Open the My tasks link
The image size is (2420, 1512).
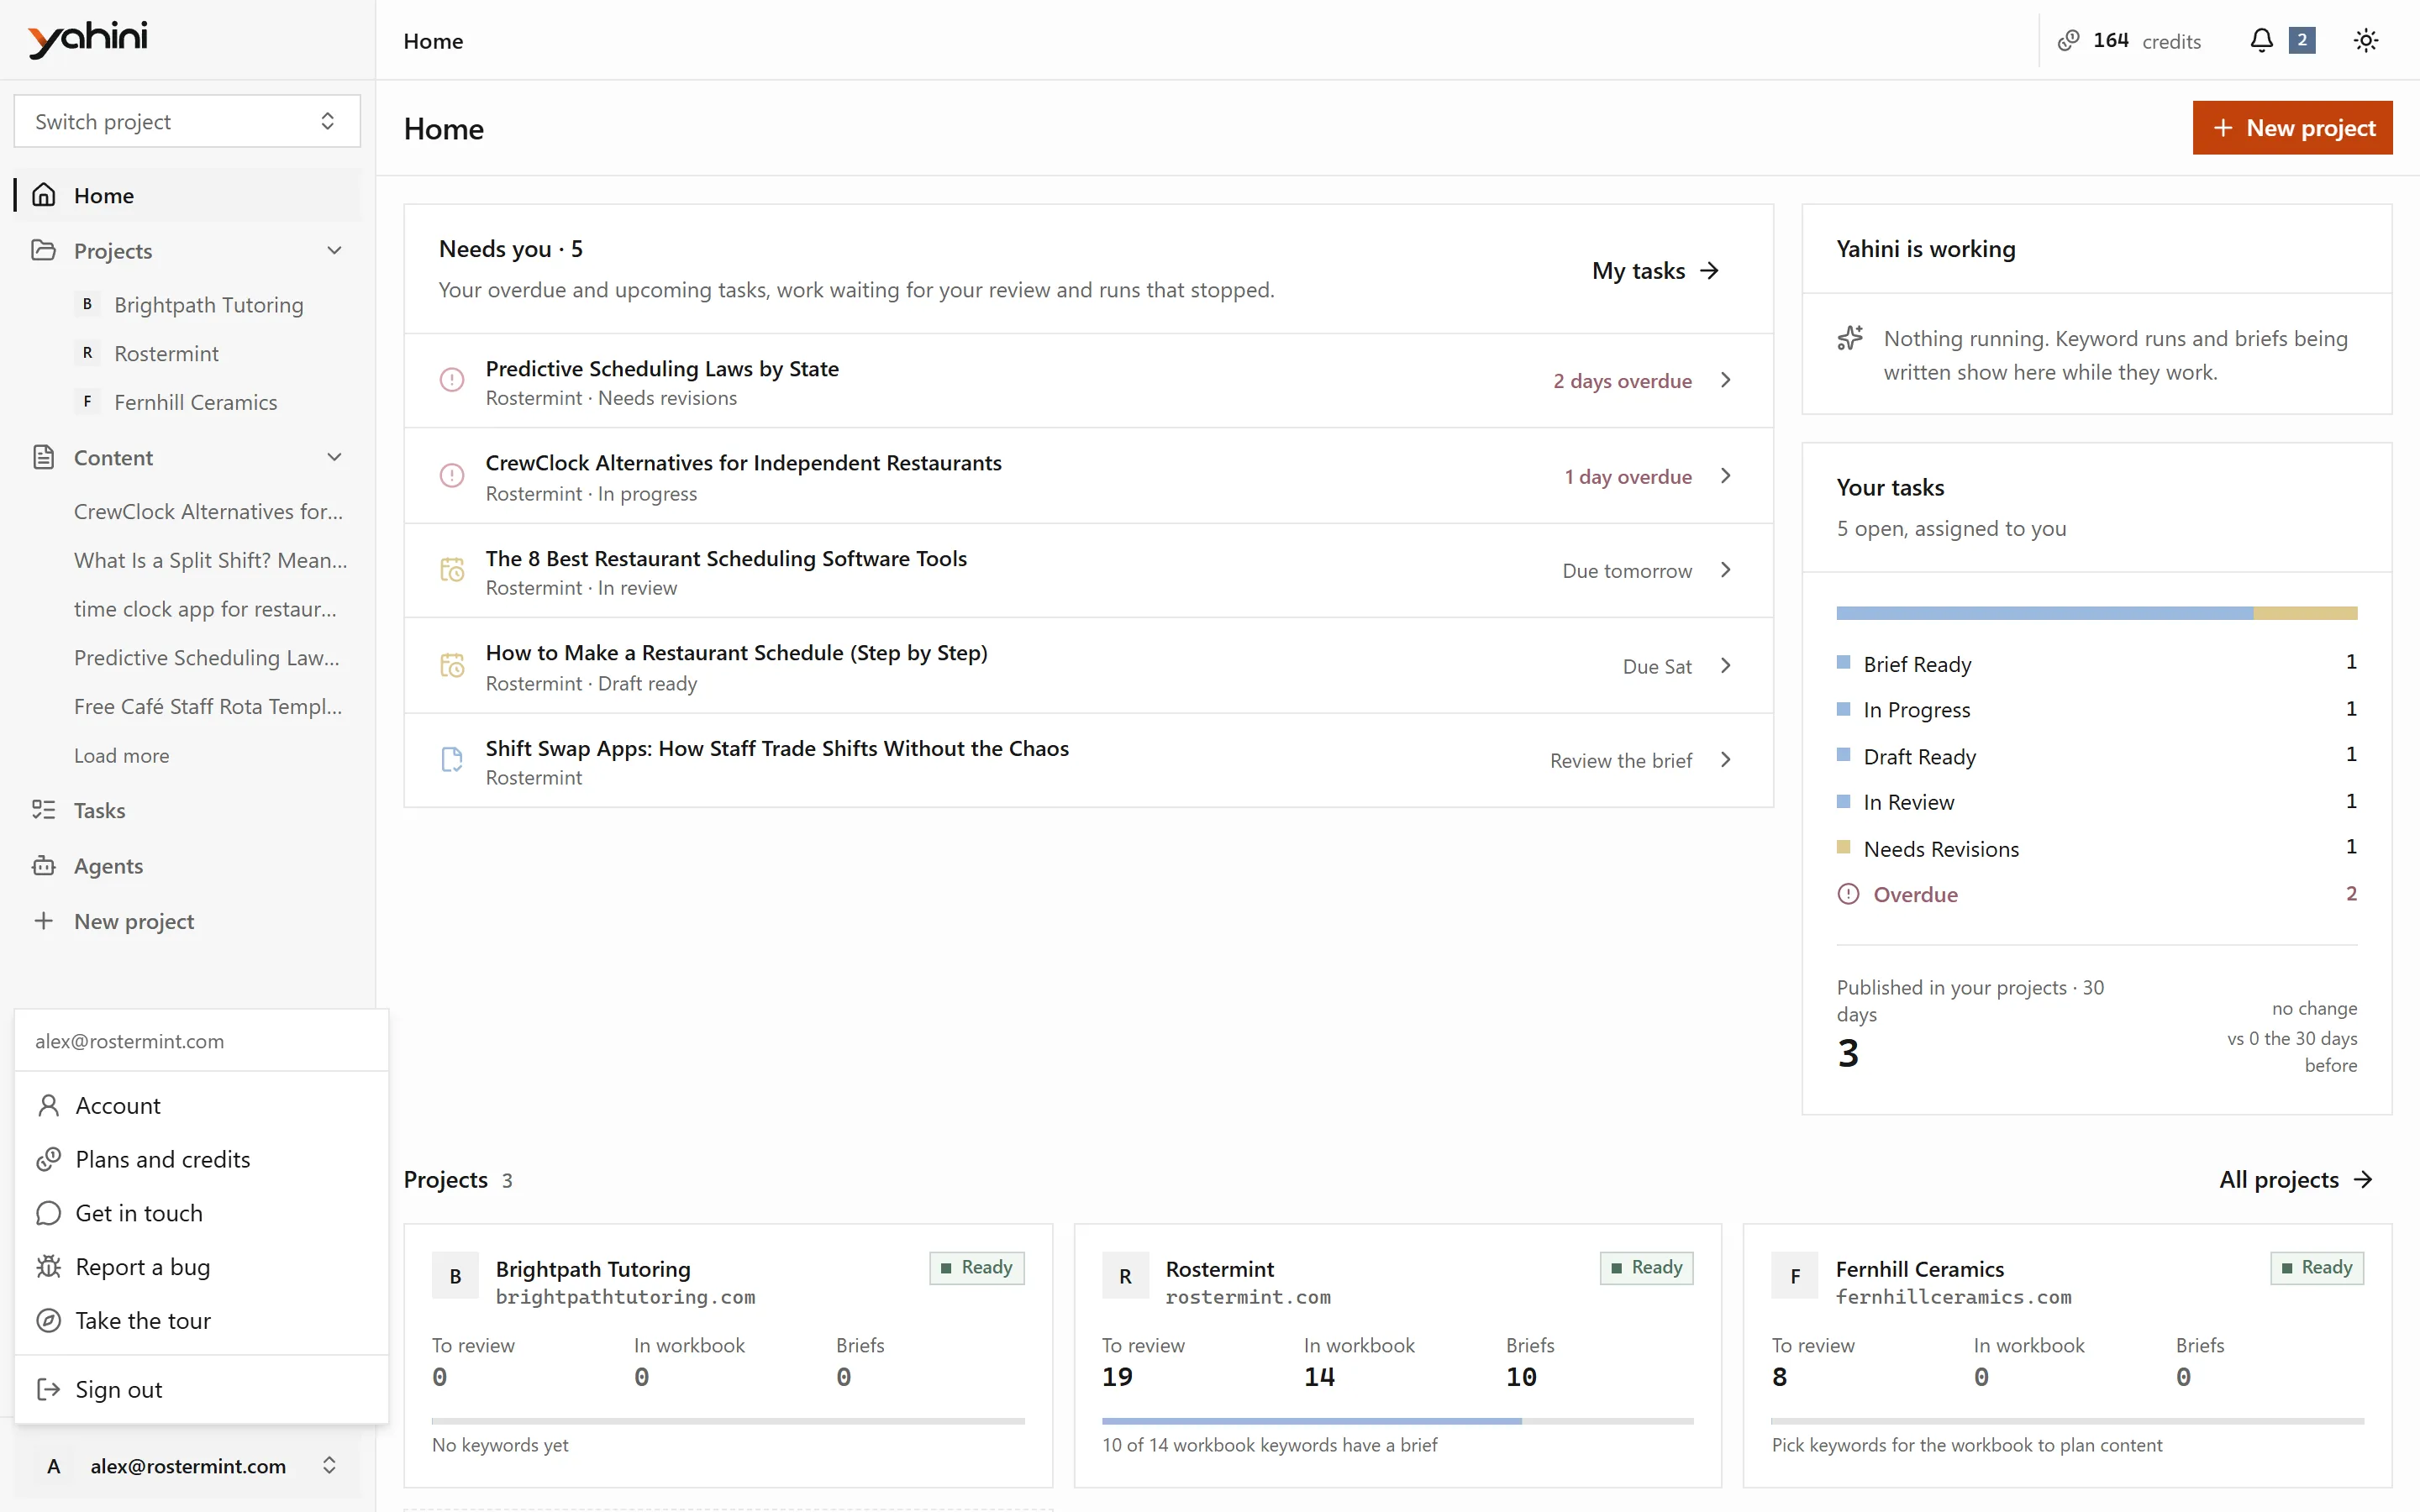(x=1655, y=270)
